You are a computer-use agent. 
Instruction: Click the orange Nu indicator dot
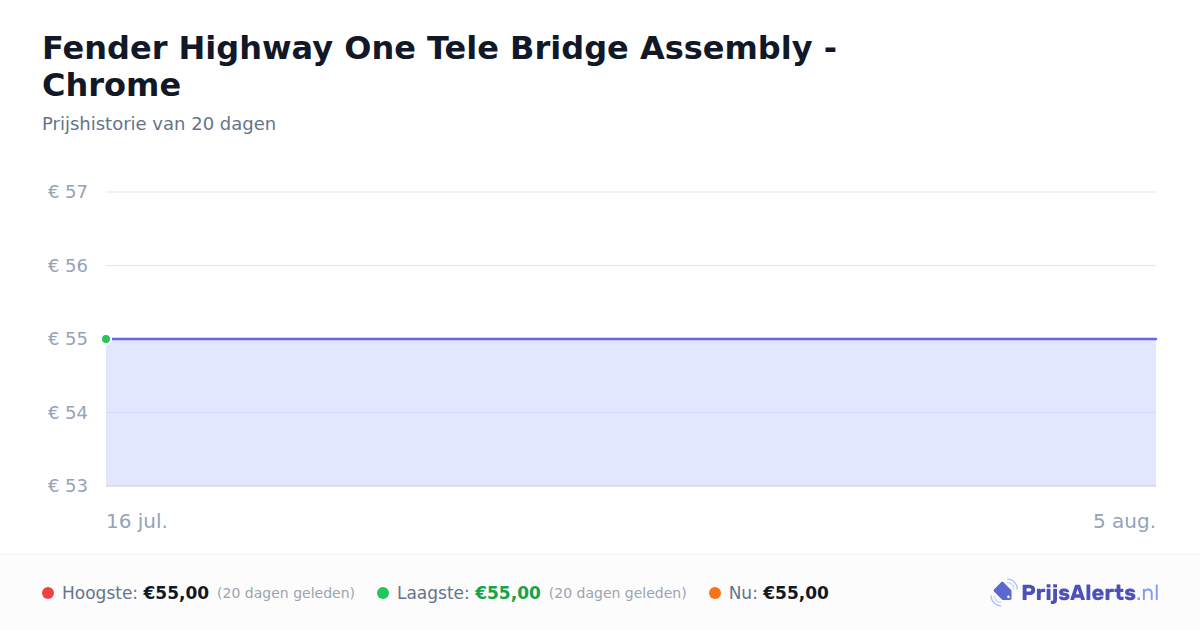[715, 593]
